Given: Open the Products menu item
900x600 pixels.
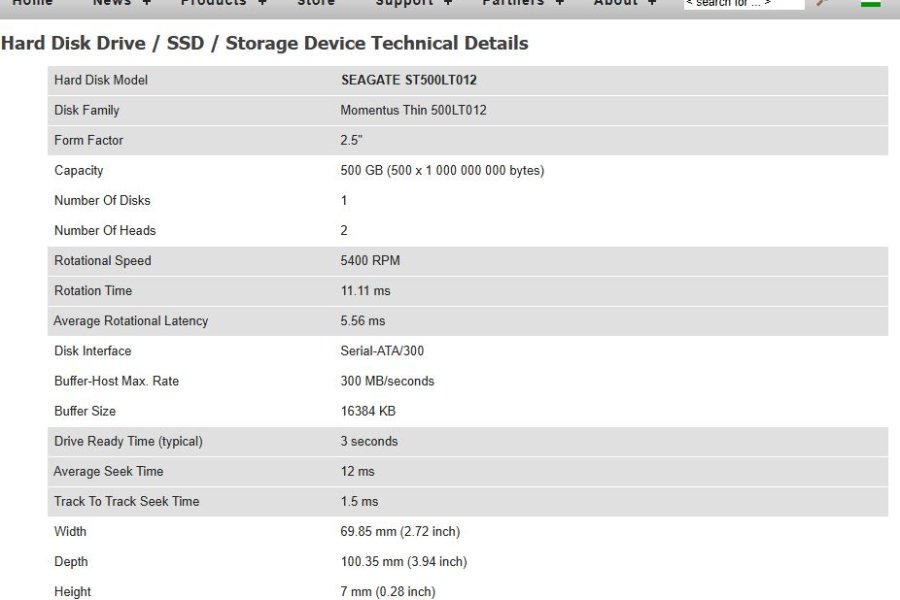Looking at the screenshot, I should tap(214, 2).
